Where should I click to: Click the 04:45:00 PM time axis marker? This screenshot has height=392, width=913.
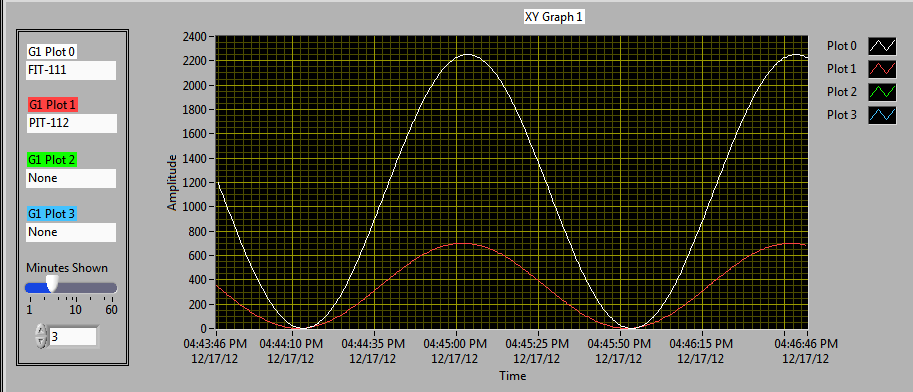(x=455, y=351)
